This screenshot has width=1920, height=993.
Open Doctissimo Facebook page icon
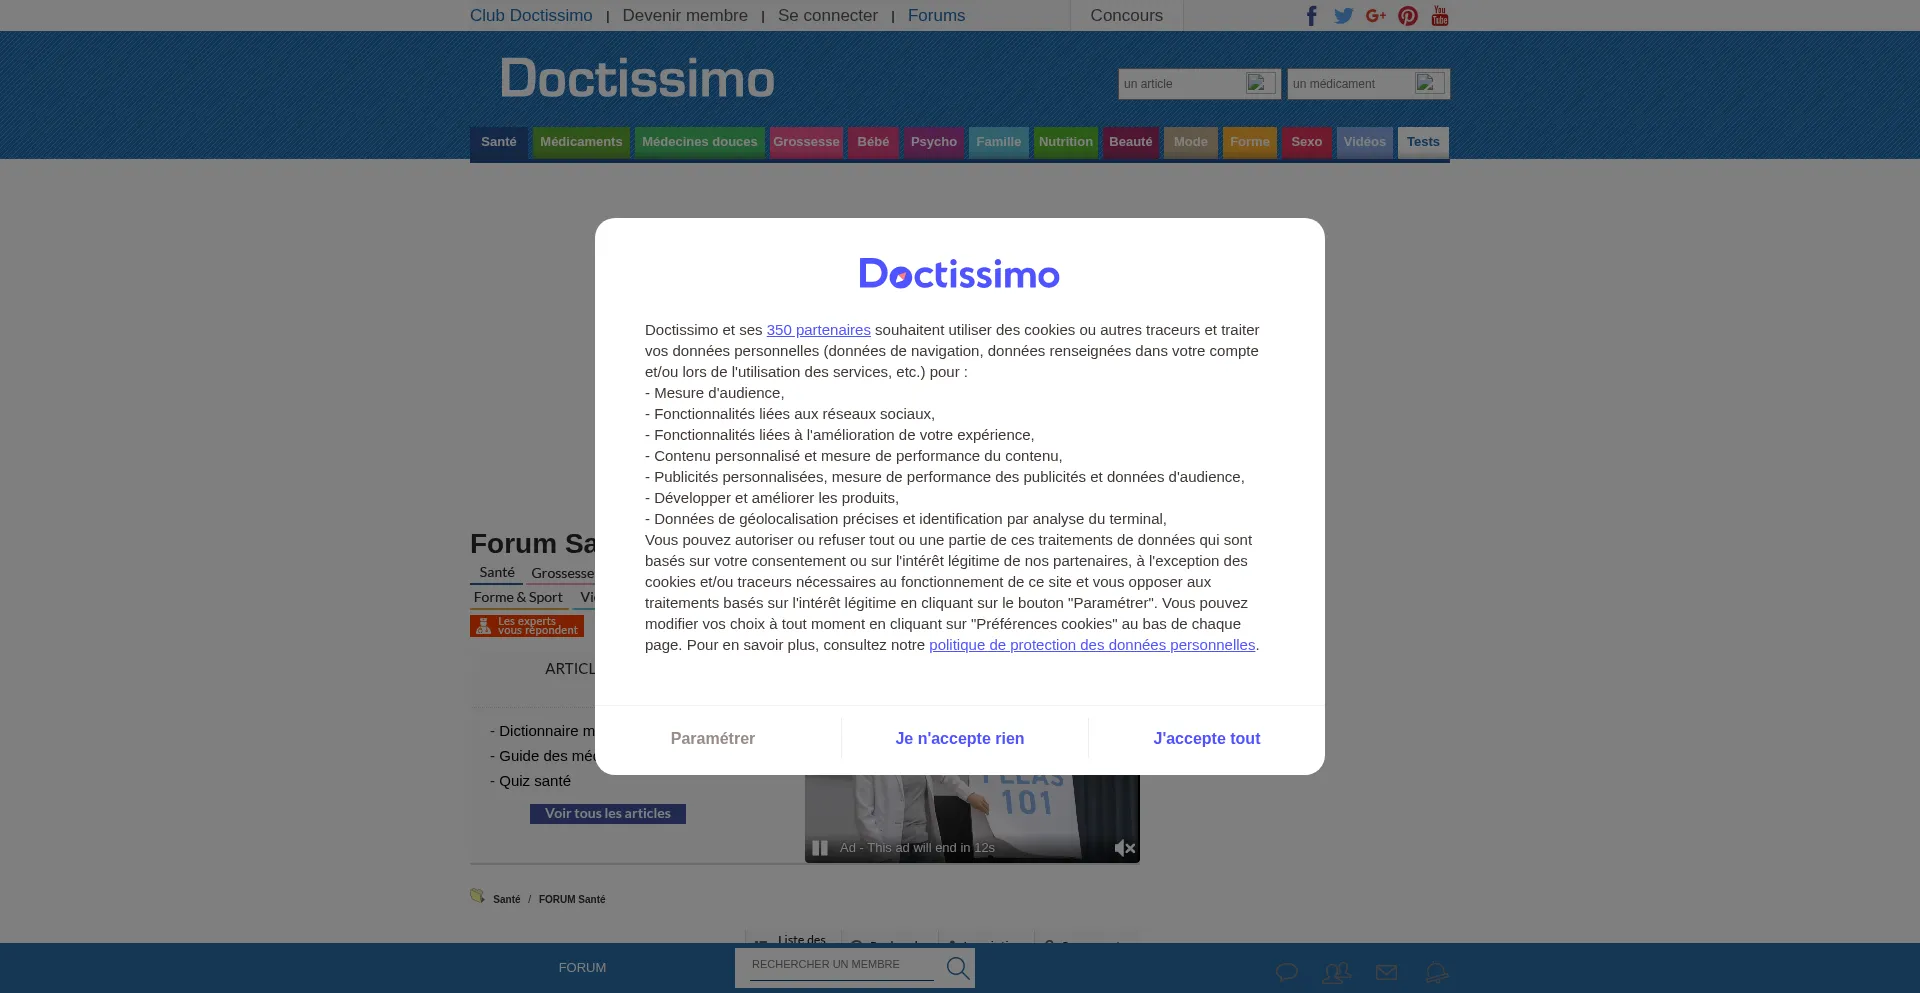coord(1312,16)
